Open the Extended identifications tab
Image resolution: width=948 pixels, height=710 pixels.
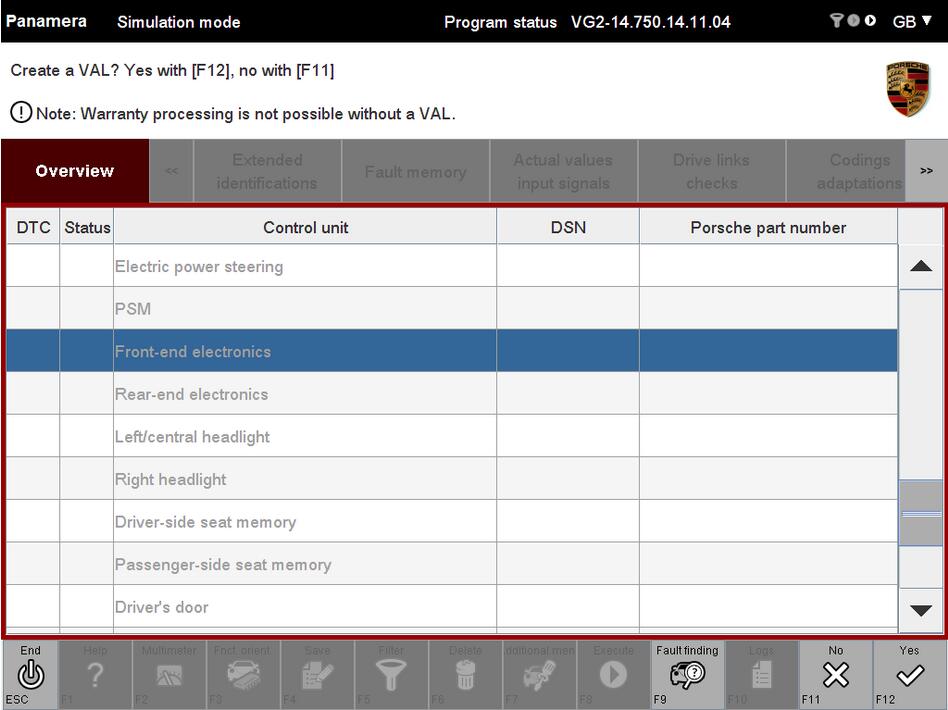coord(267,171)
